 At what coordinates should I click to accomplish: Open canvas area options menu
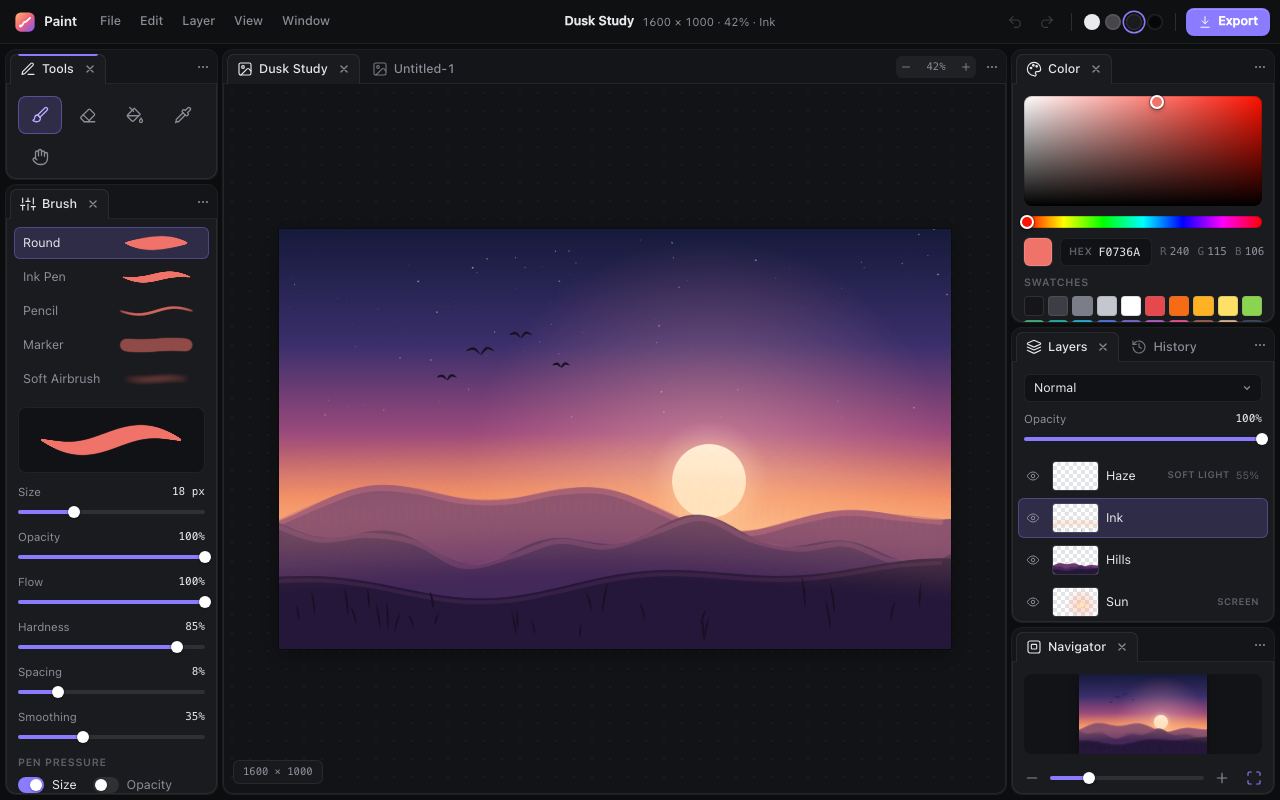992,67
